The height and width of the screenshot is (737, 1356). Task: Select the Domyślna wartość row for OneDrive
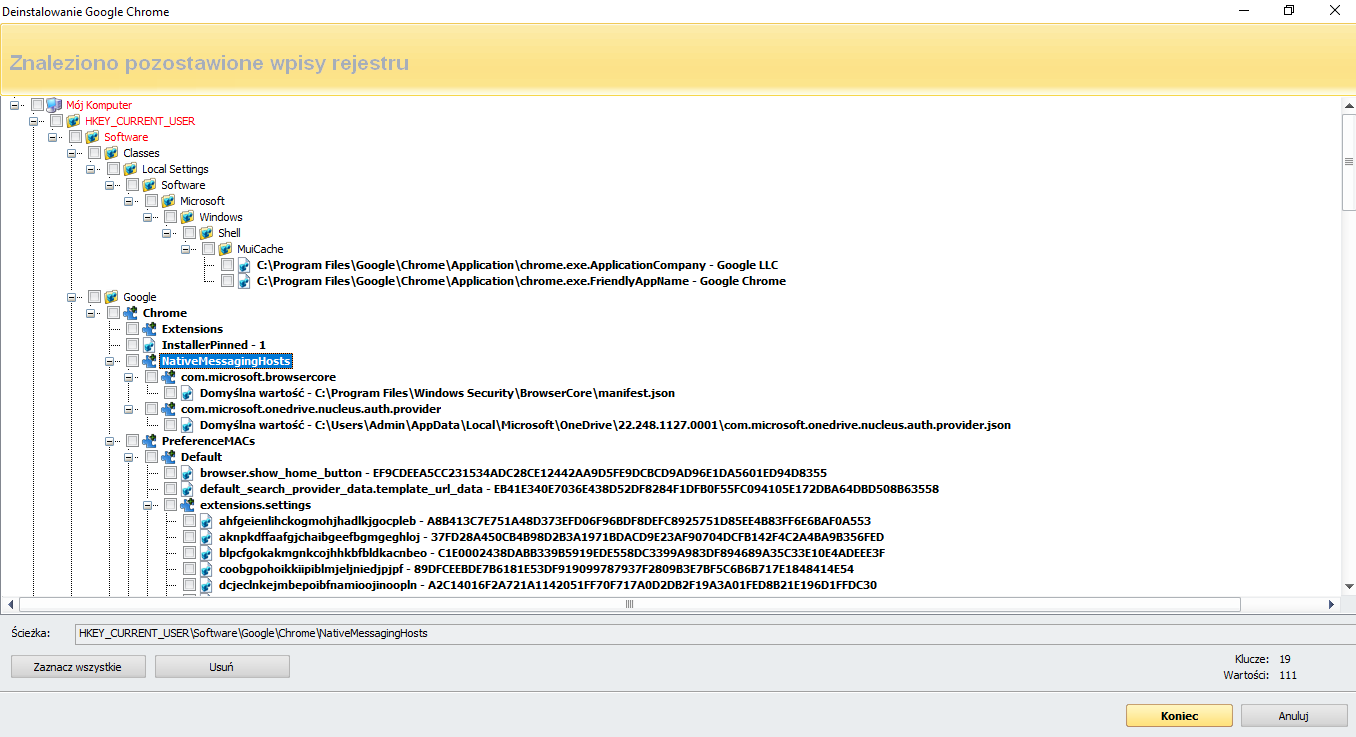click(x=605, y=425)
